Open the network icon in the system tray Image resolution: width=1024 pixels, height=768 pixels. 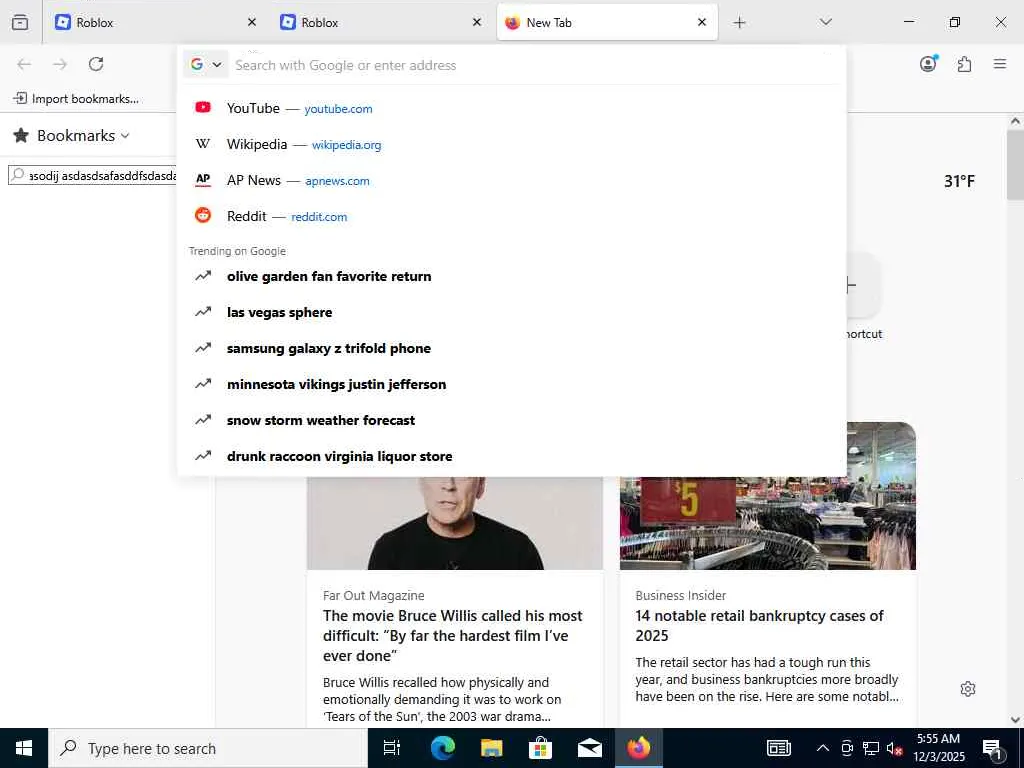click(871, 748)
